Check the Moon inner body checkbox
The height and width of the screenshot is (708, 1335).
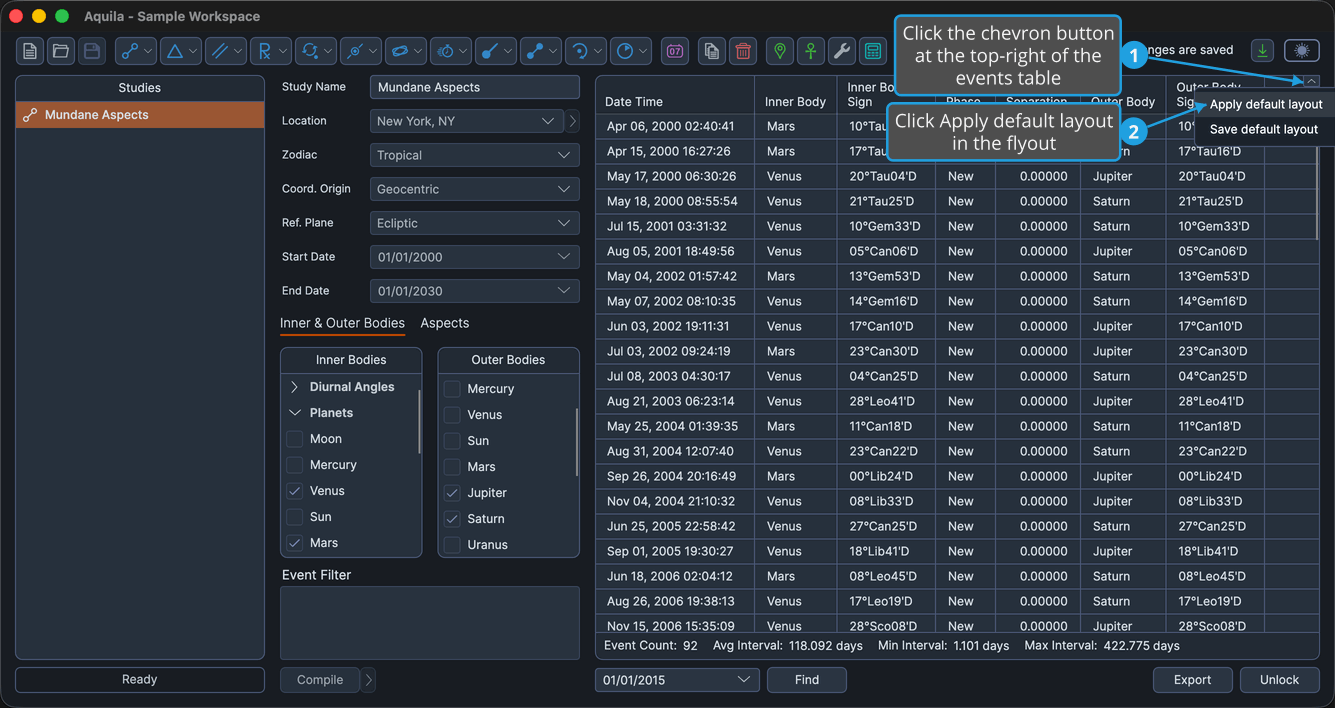point(295,439)
